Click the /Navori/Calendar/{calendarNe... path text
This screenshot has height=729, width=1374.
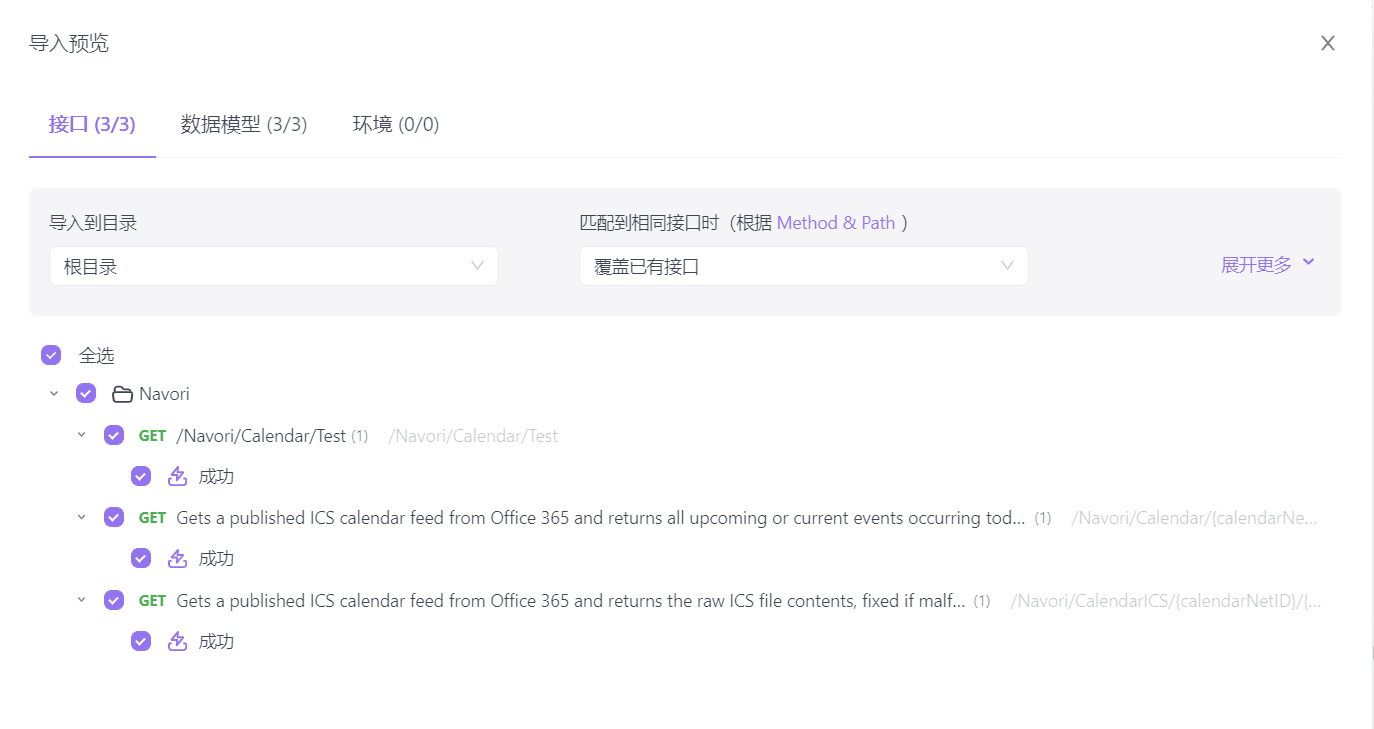(1195, 518)
